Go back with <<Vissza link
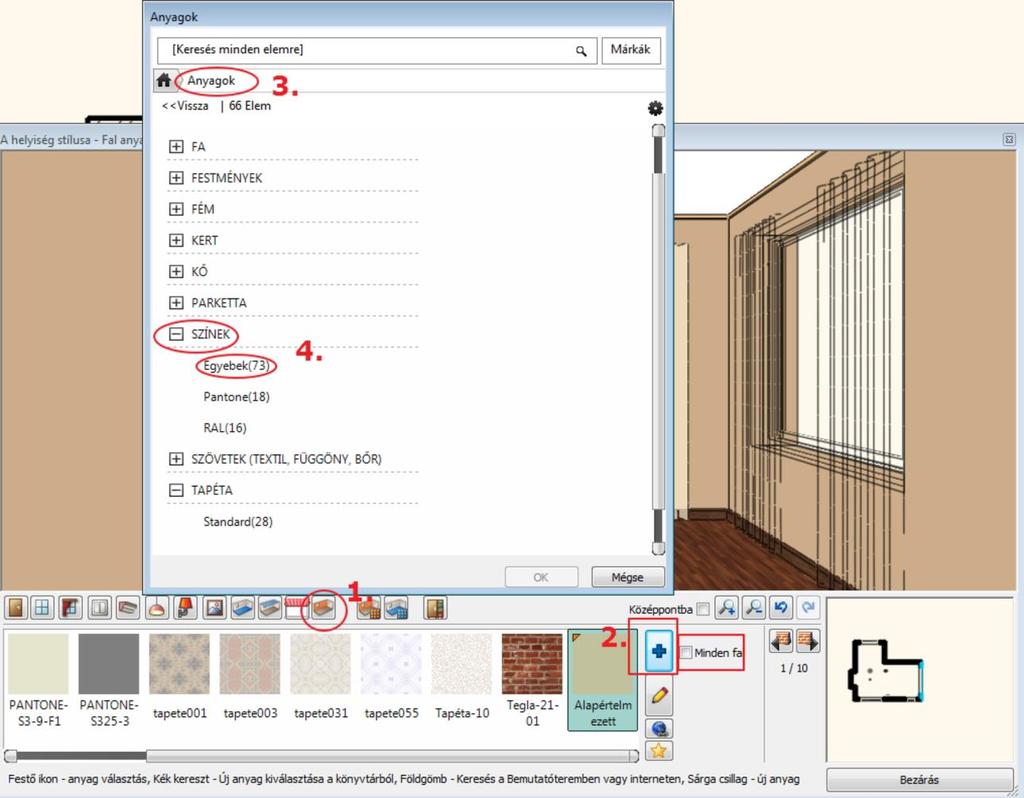Viewport: 1024px width, 798px height. (185, 106)
